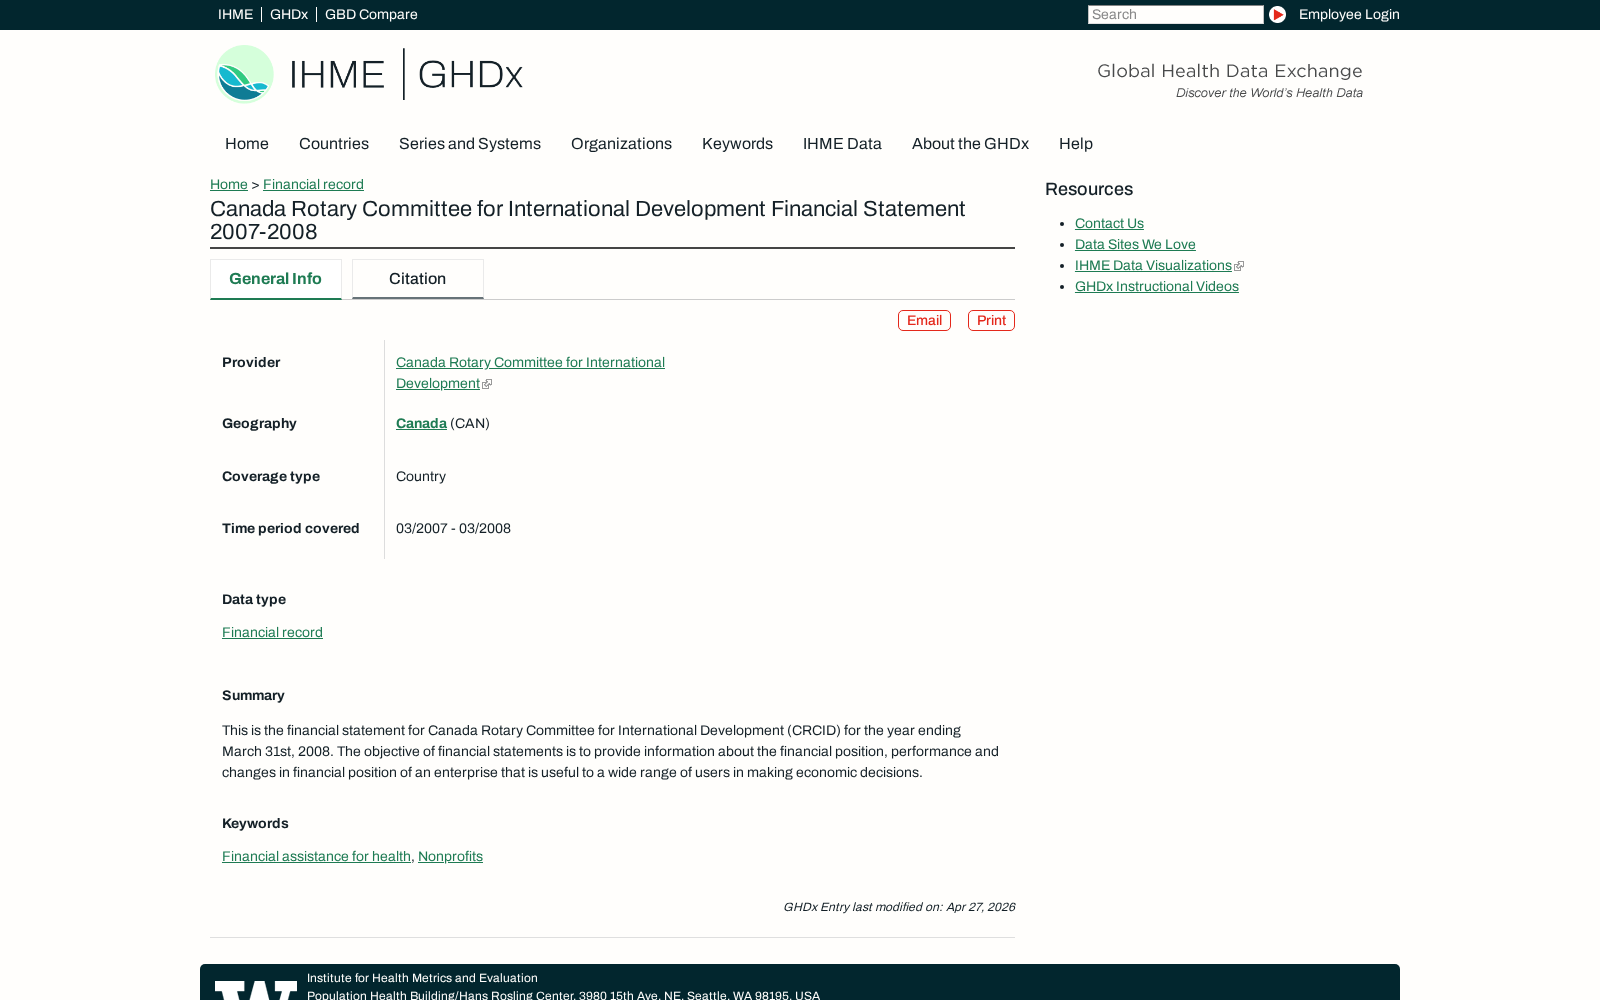Click the IHME leaf logo icon
The image size is (1600, 1000).
245,74
